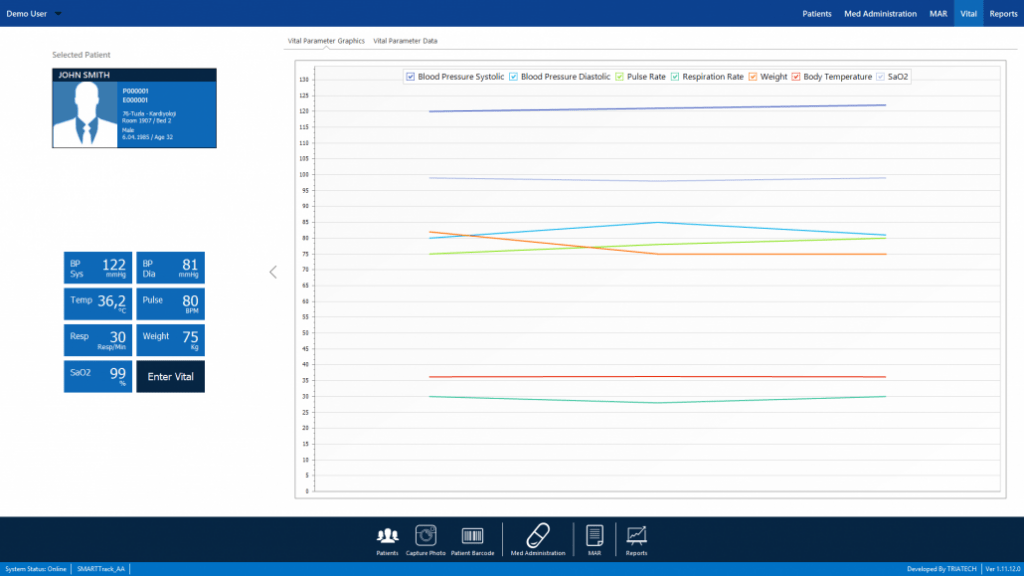Image resolution: width=1024 pixels, height=576 pixels.
Task: Disable the Body Temperature series checkbox
Action: (x=797, y=76)
